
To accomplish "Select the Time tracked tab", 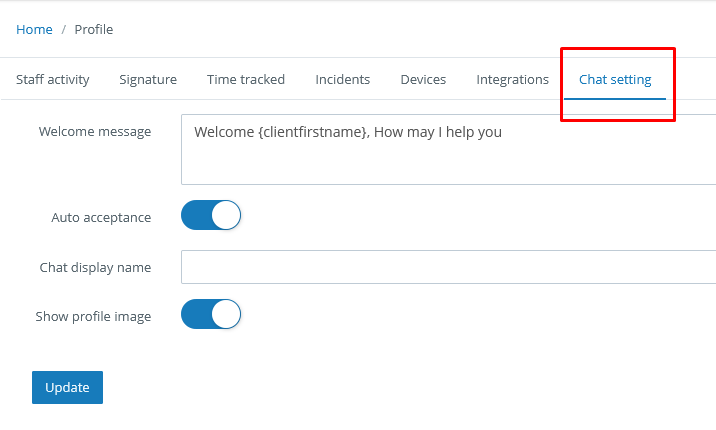I will pyautogui.click(x=246, y=80).
